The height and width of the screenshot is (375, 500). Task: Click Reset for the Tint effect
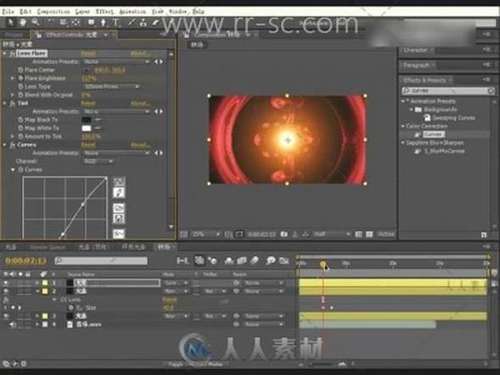[88, 103]
